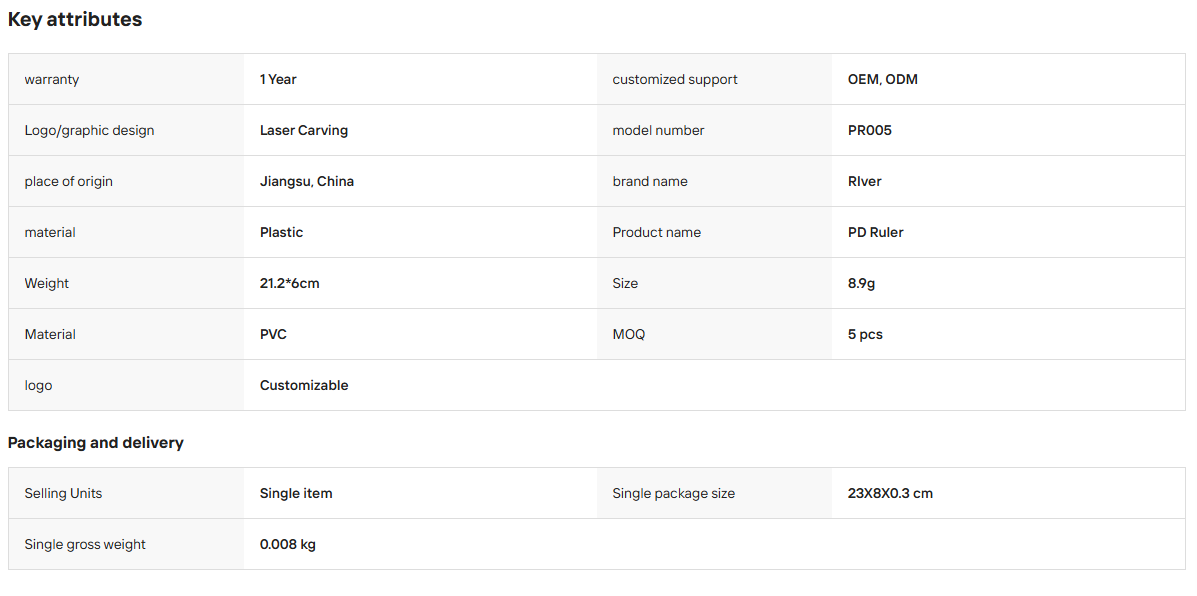Click the 'PD Ruler' value
The image size is (1197, 596).
tap(876, 233)
